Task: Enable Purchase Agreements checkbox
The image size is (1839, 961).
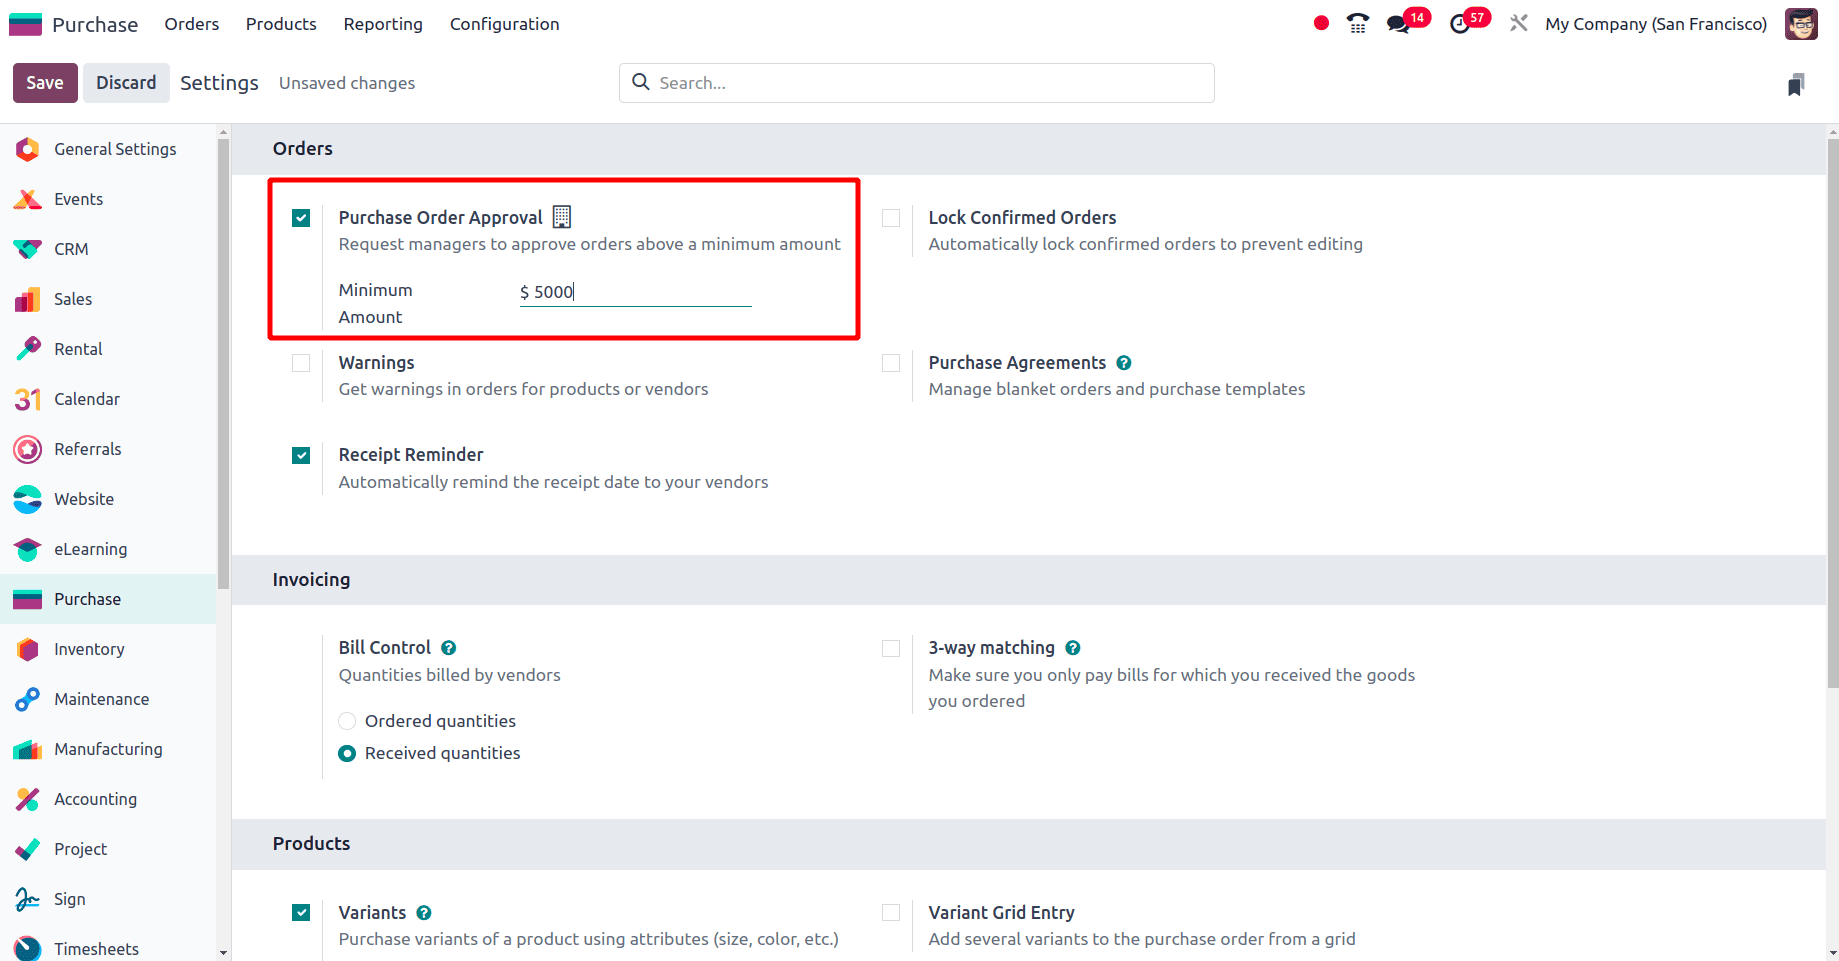Action: 891,363
